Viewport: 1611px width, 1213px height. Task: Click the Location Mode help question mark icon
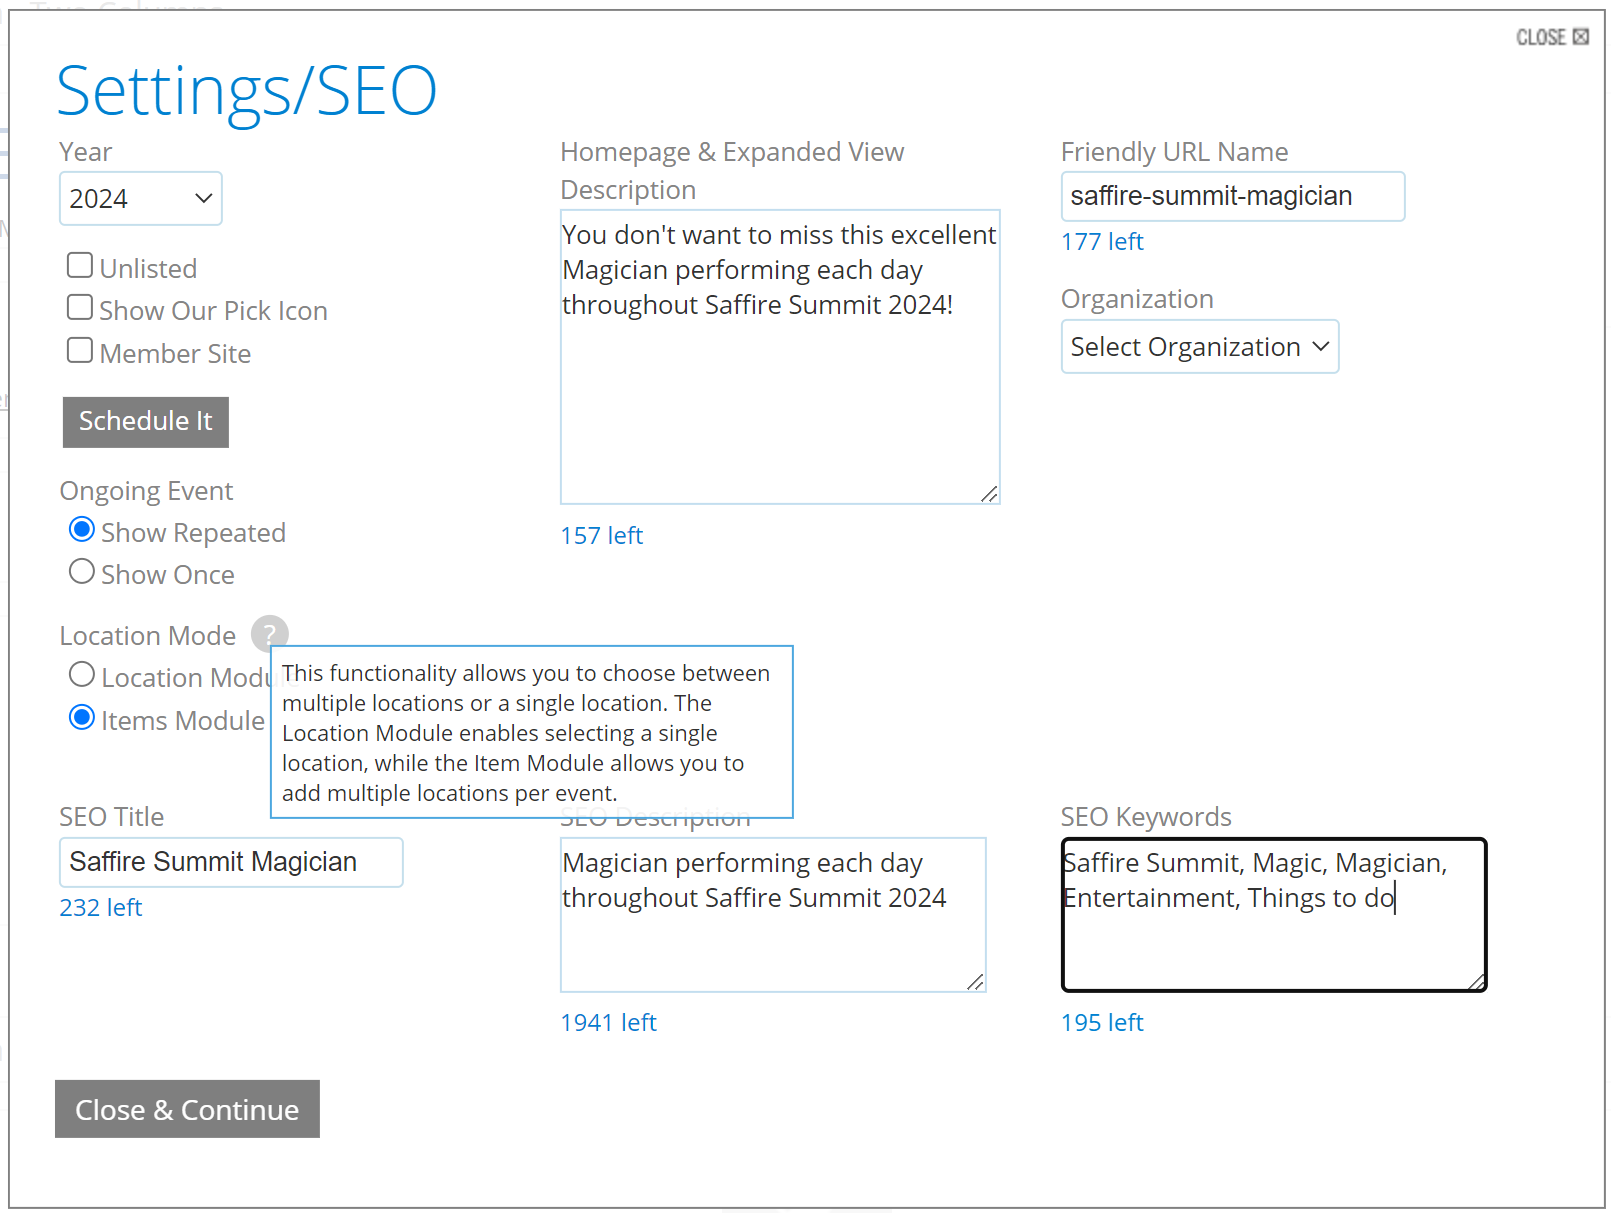(270, 634)
